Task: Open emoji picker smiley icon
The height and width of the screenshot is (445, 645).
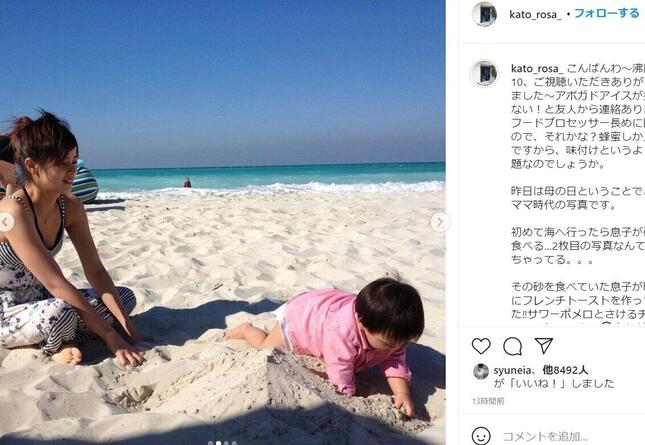Action: point(481,435)
